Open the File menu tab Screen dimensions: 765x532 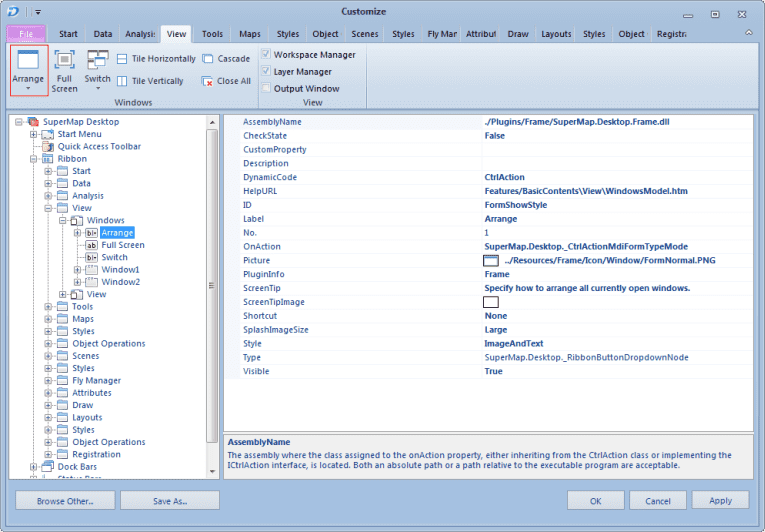pos(26,34)
